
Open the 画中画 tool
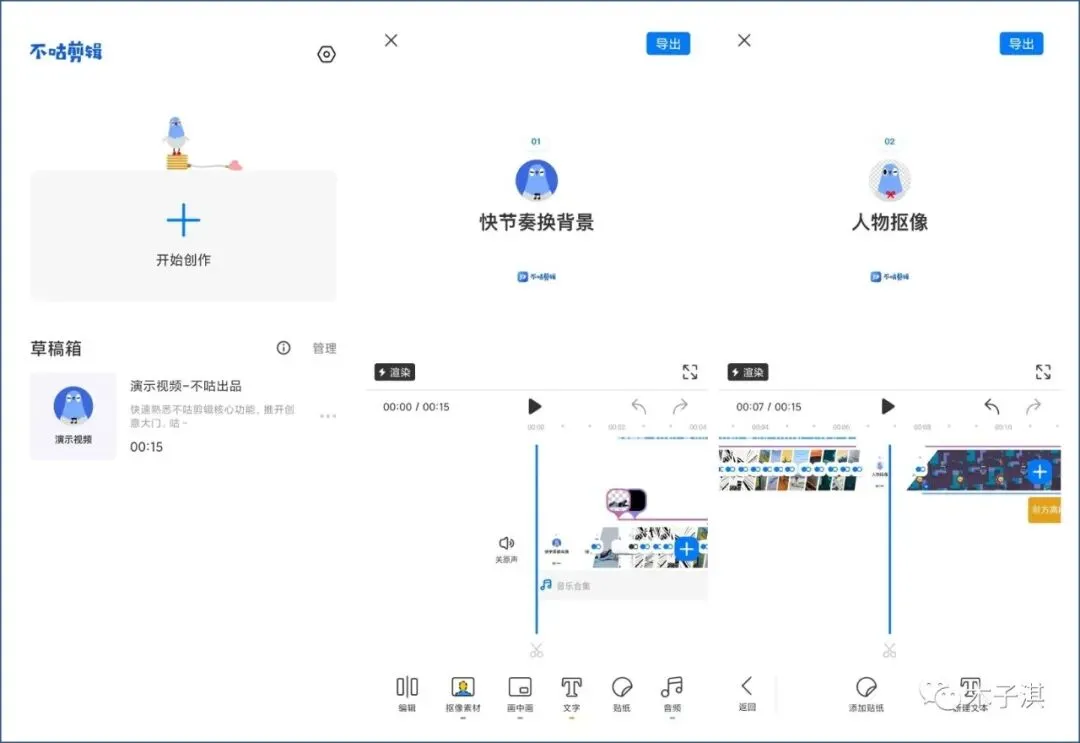pyautogui.click(x=520, y=694)
